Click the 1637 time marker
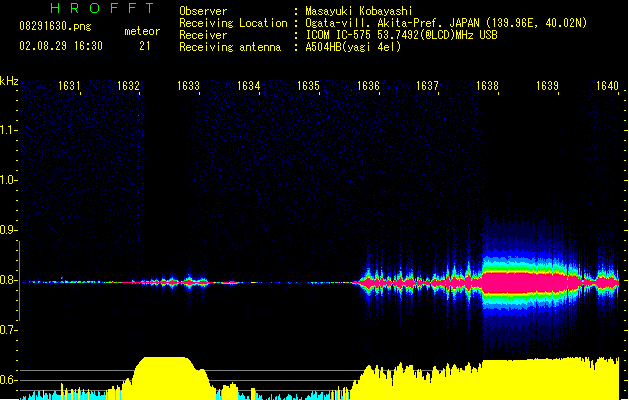This screenshot has height=400, width=629. pyautogui.click(x=427, y=86)
